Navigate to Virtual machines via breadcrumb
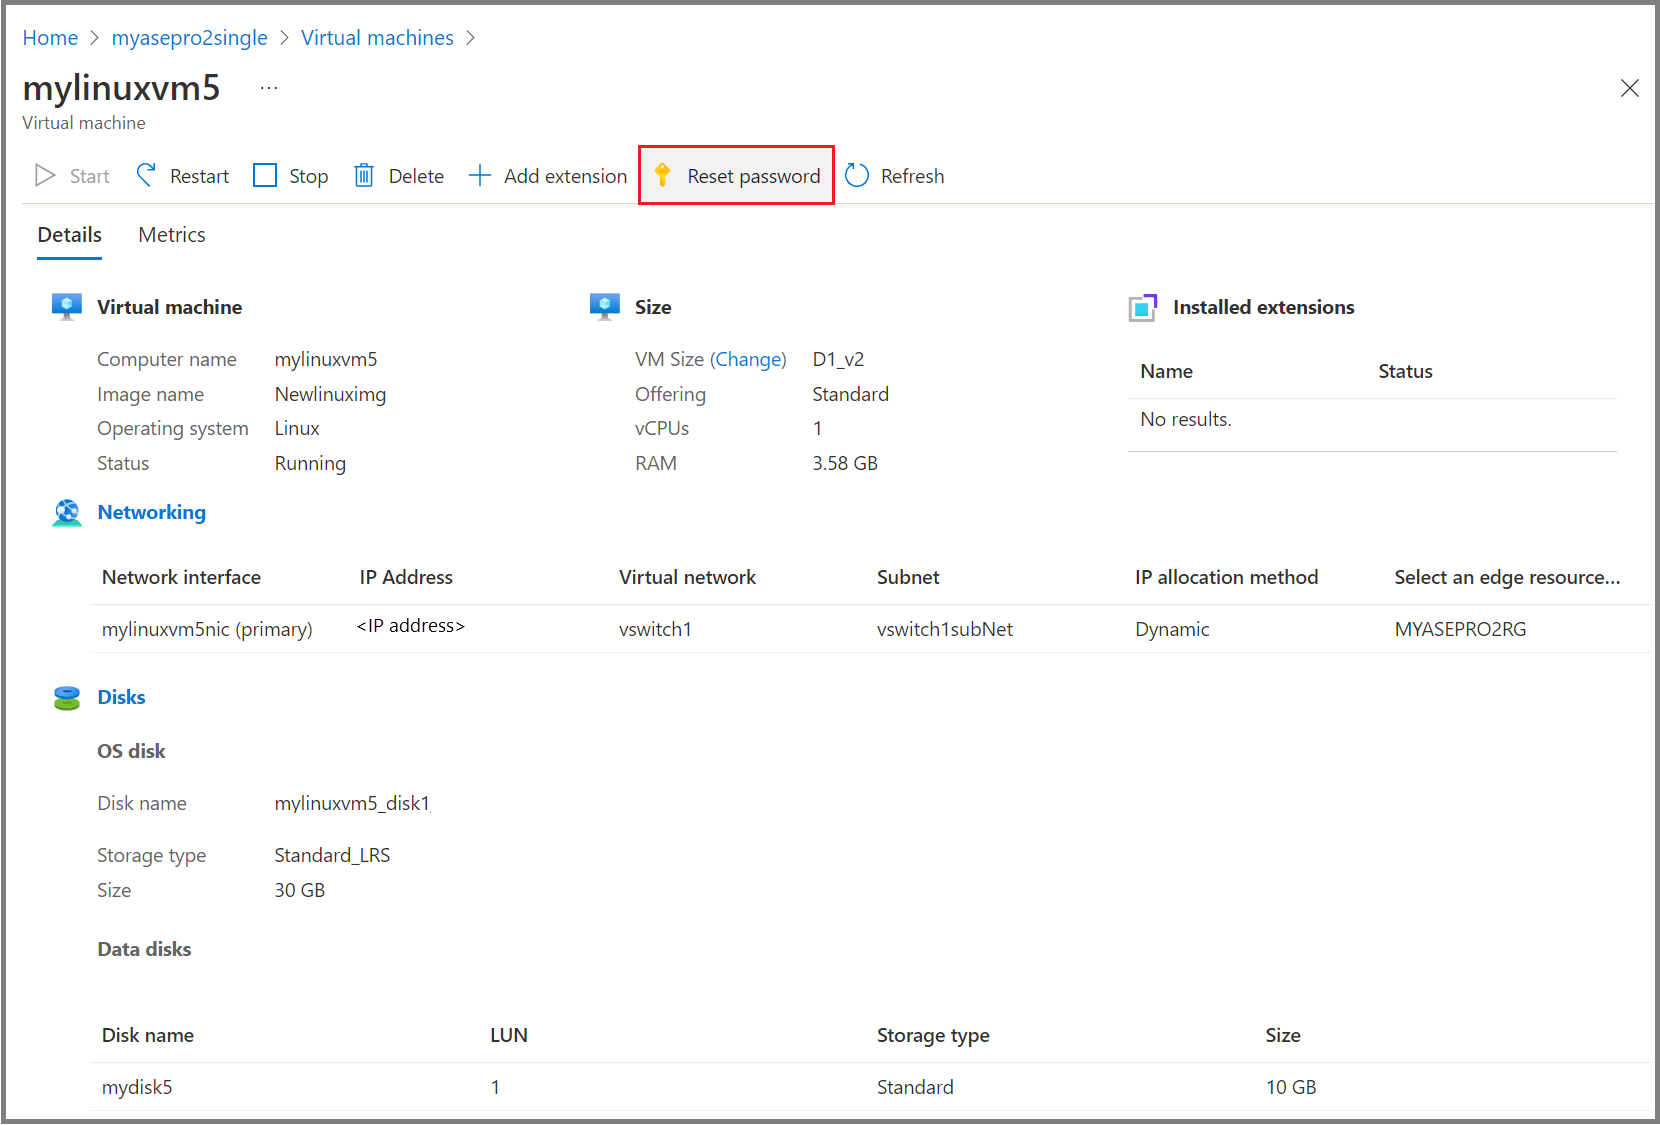Viewport: 1660px width, 1125px height. click(x=377, y=37)
